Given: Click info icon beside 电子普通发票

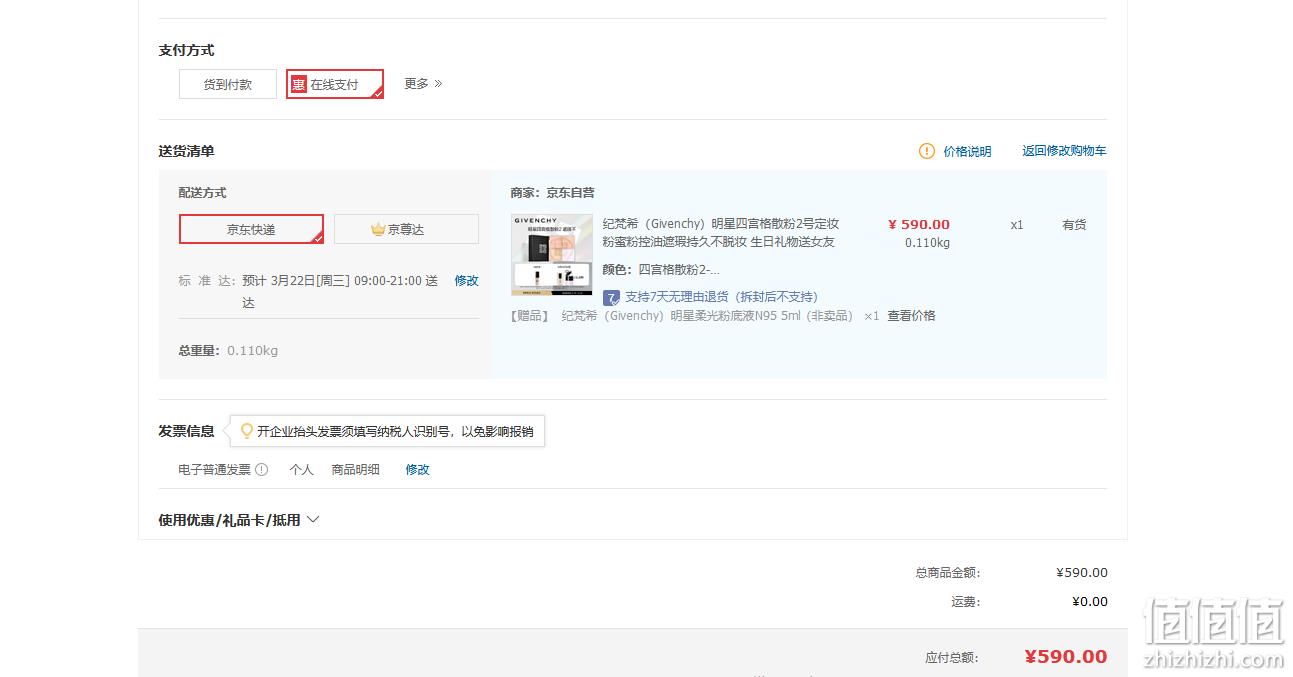Looking at the screenshot, I should [x=262, y=469].
